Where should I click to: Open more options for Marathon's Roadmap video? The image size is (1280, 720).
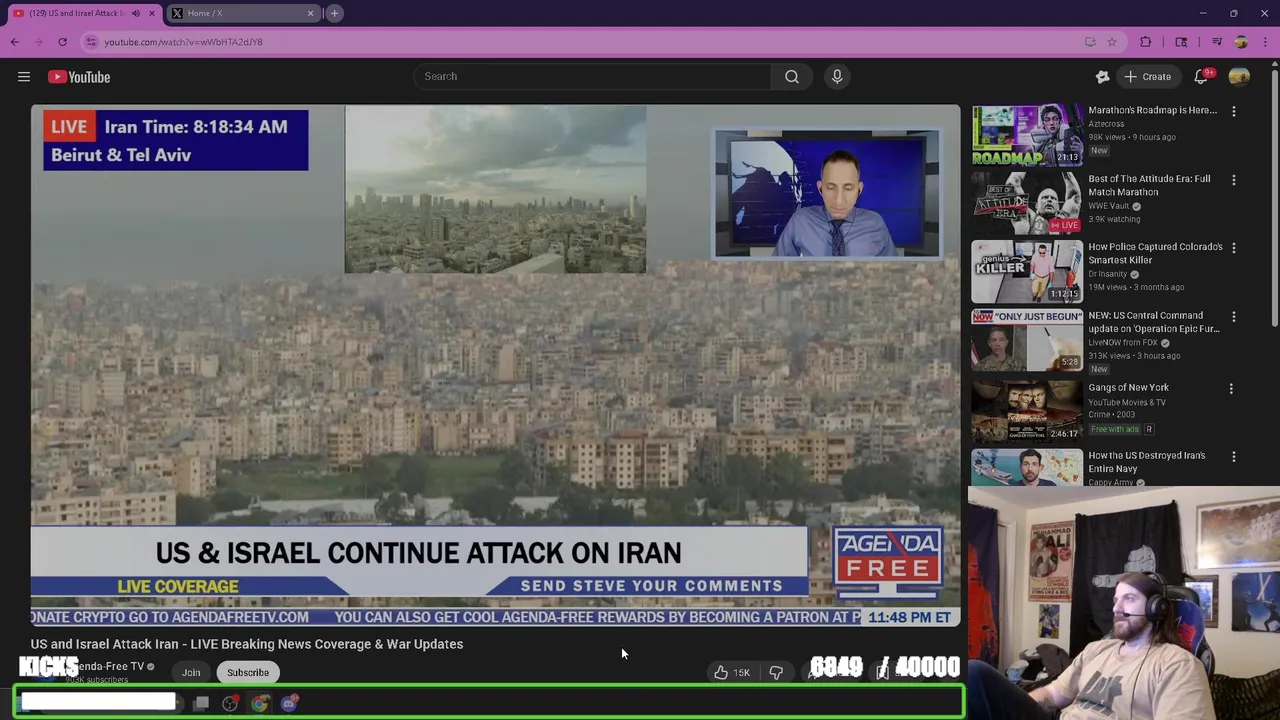[x=1233, y=111]
